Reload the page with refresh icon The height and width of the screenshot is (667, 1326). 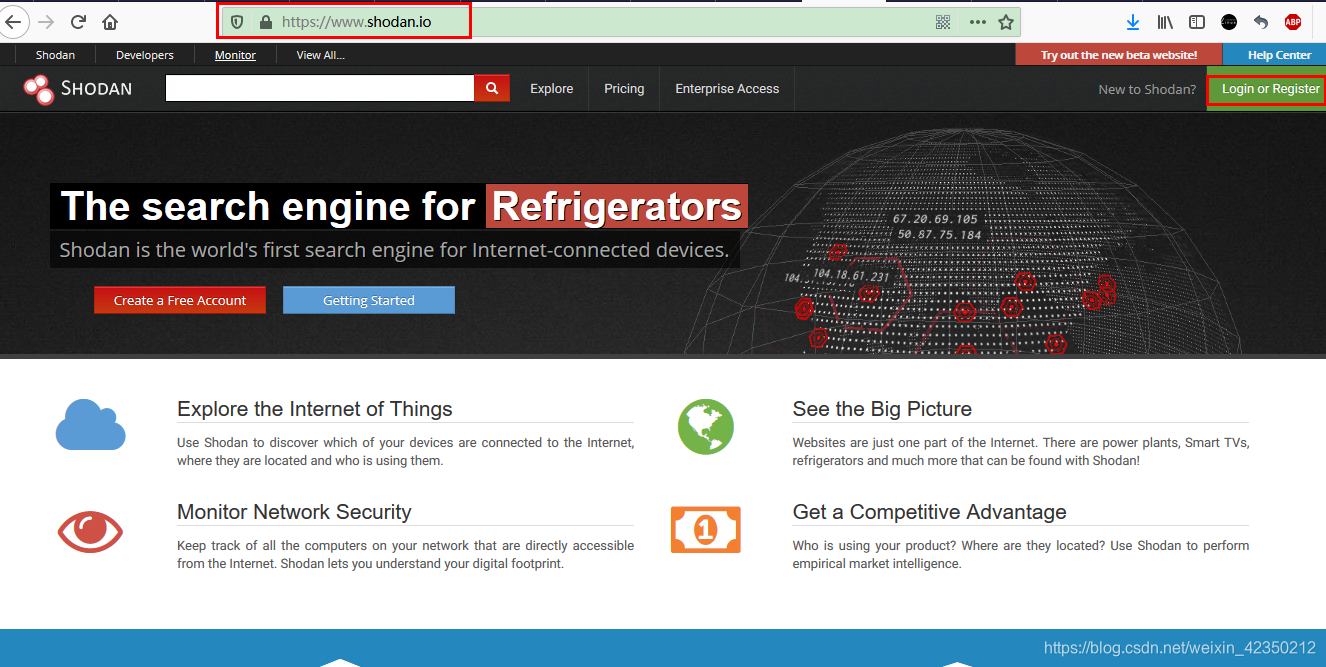[78, 22]
